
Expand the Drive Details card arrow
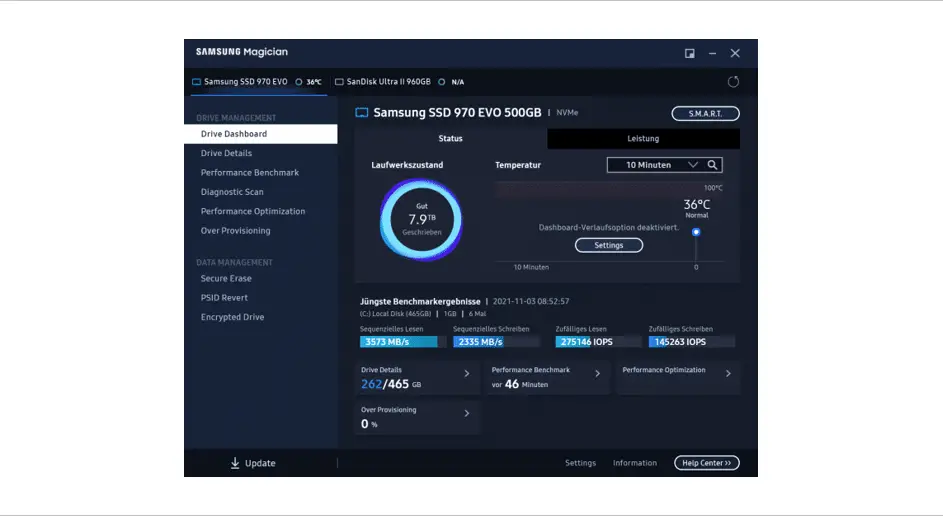(467, 373)
